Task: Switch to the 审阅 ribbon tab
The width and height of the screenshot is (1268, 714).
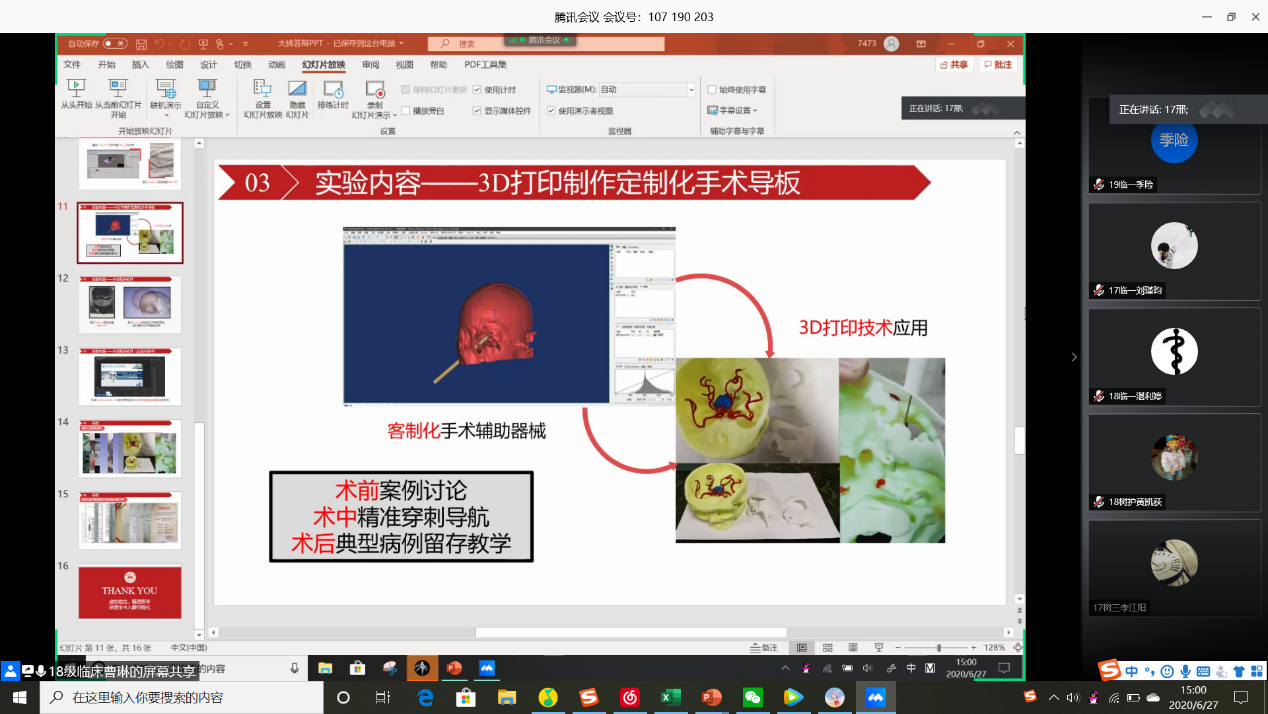Action: (370, 65)
